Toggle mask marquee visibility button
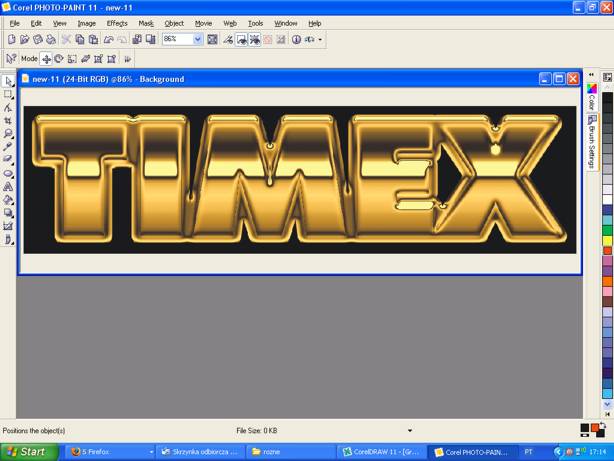Image resolution: width=614 pixels, height=461 pixels. tap(242, 40)
